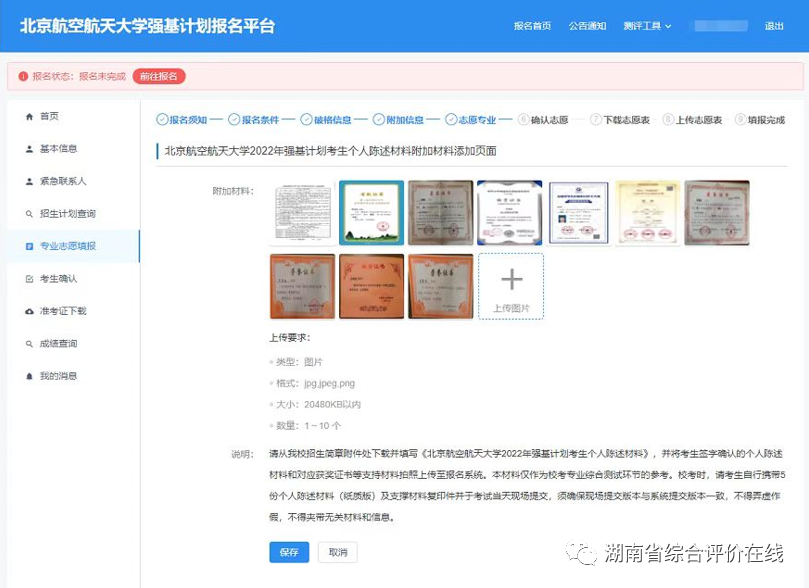Click check circle of 表格信息 step
Screen dimensions: 809x588
click(x=306, y=120)
